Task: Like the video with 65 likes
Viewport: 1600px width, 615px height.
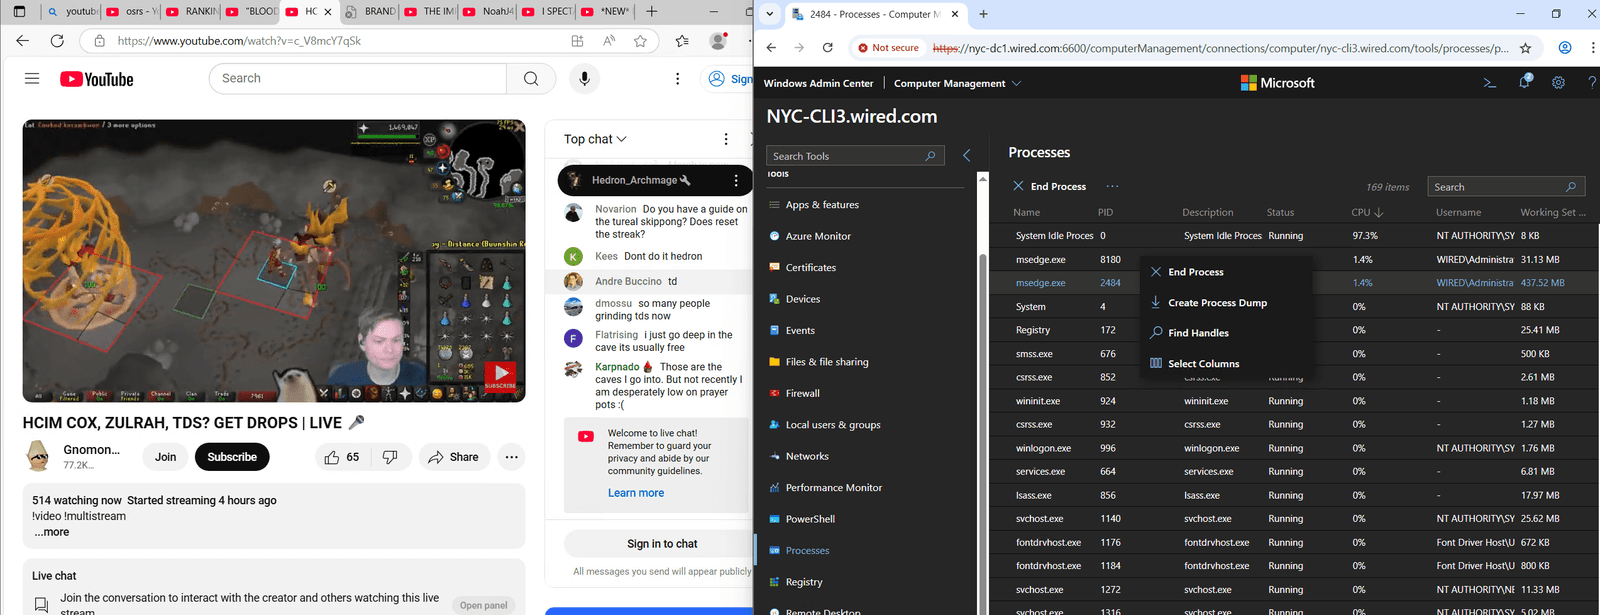Action: click(x=341, y=457)
